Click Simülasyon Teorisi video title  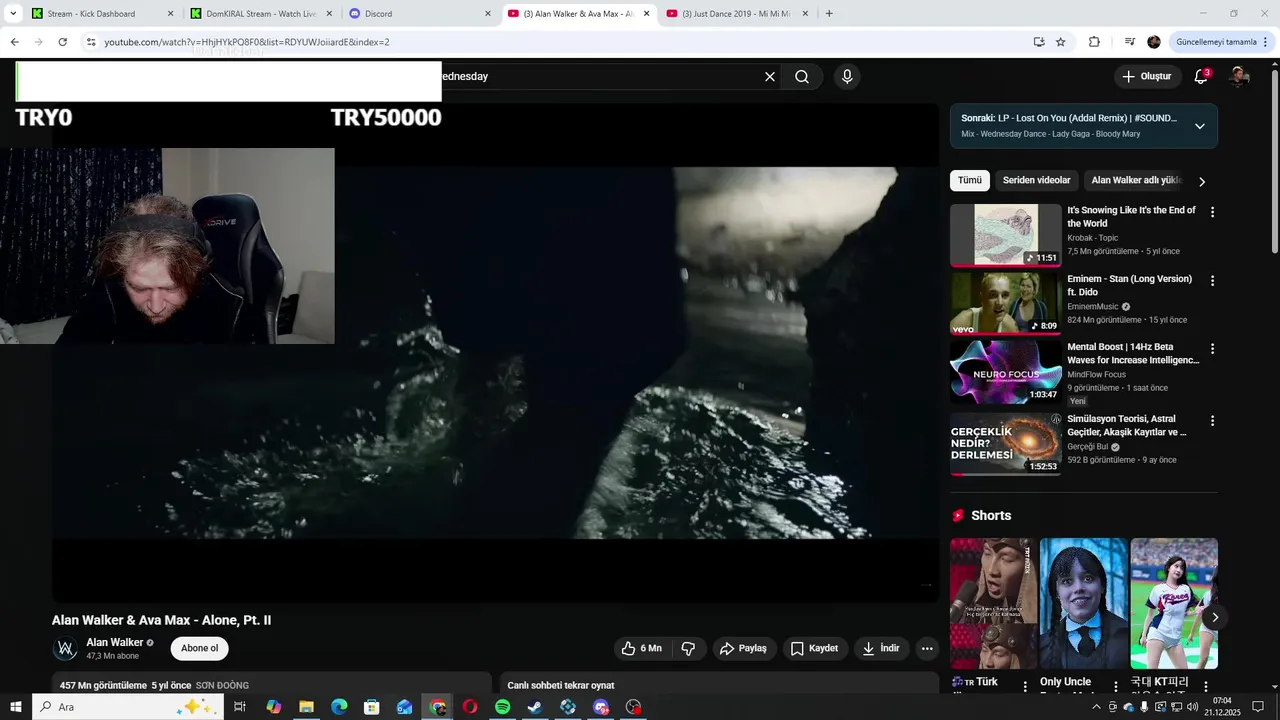click(1127, 426)
